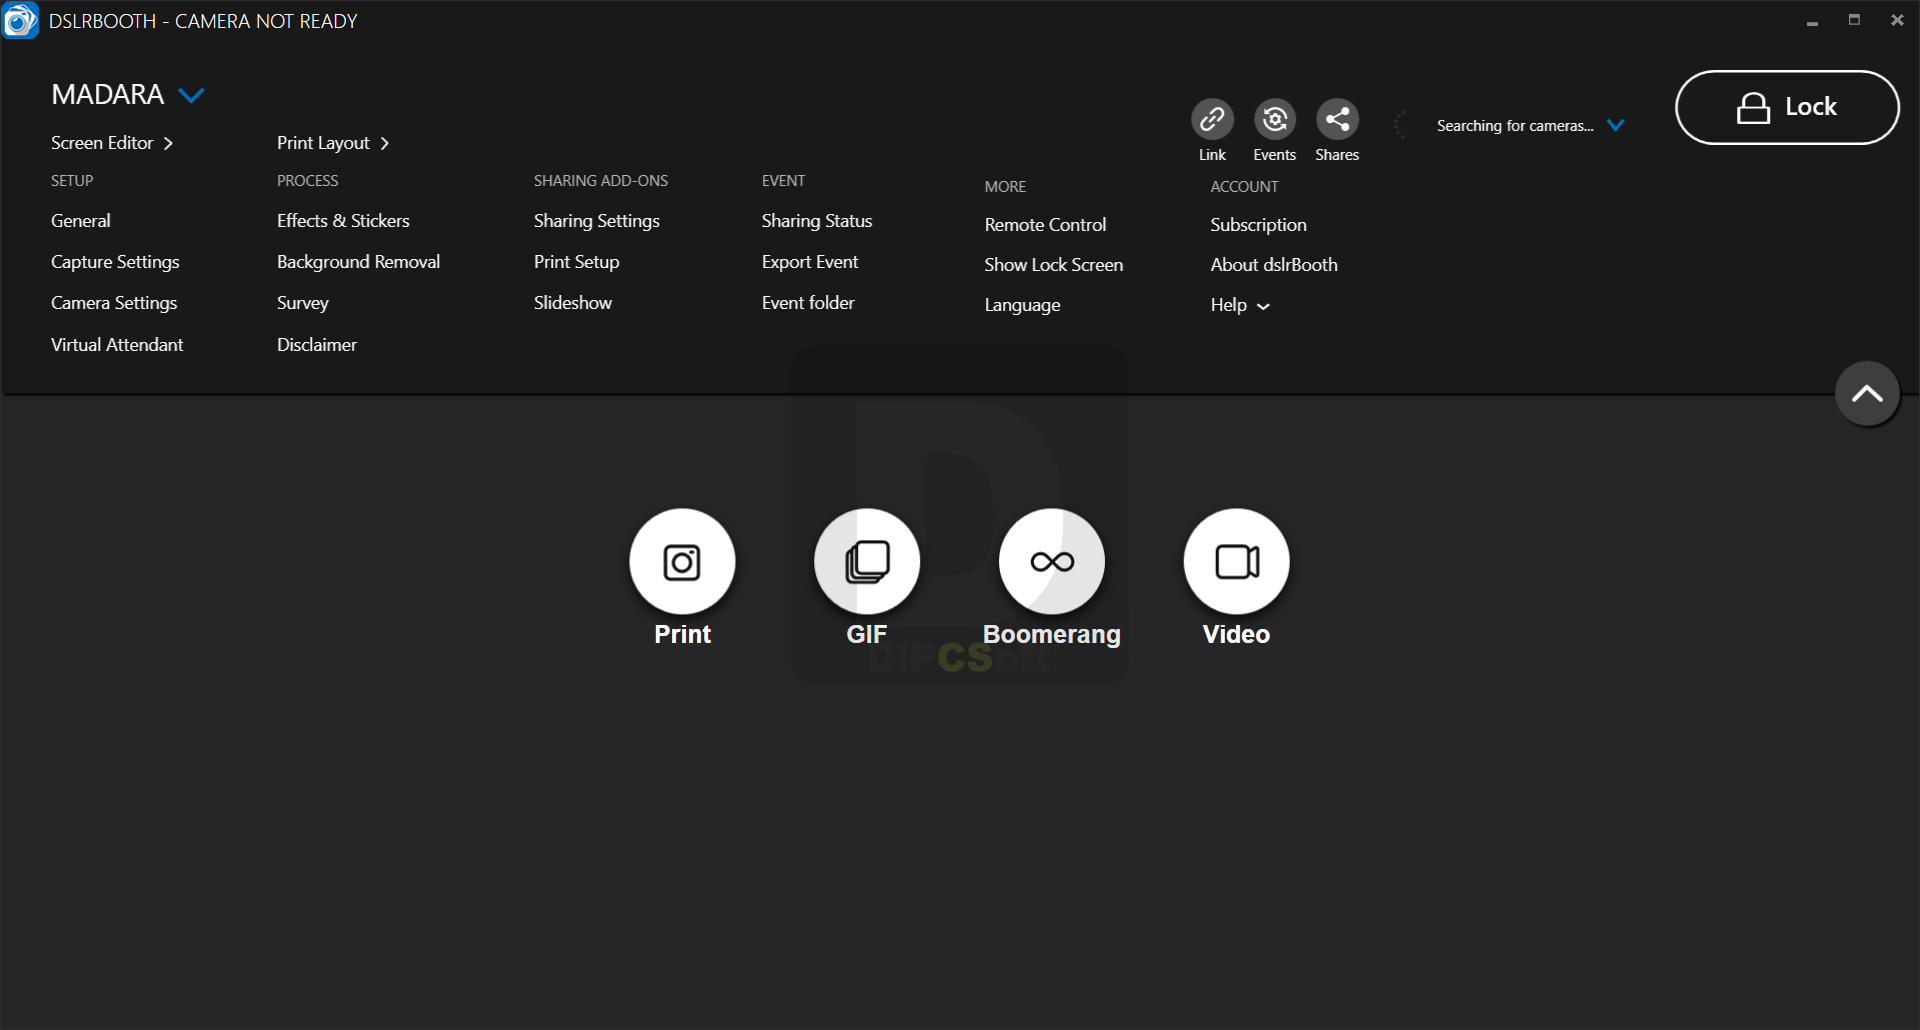
Task: Open the Shares icon
Action: pos(1337,119)
